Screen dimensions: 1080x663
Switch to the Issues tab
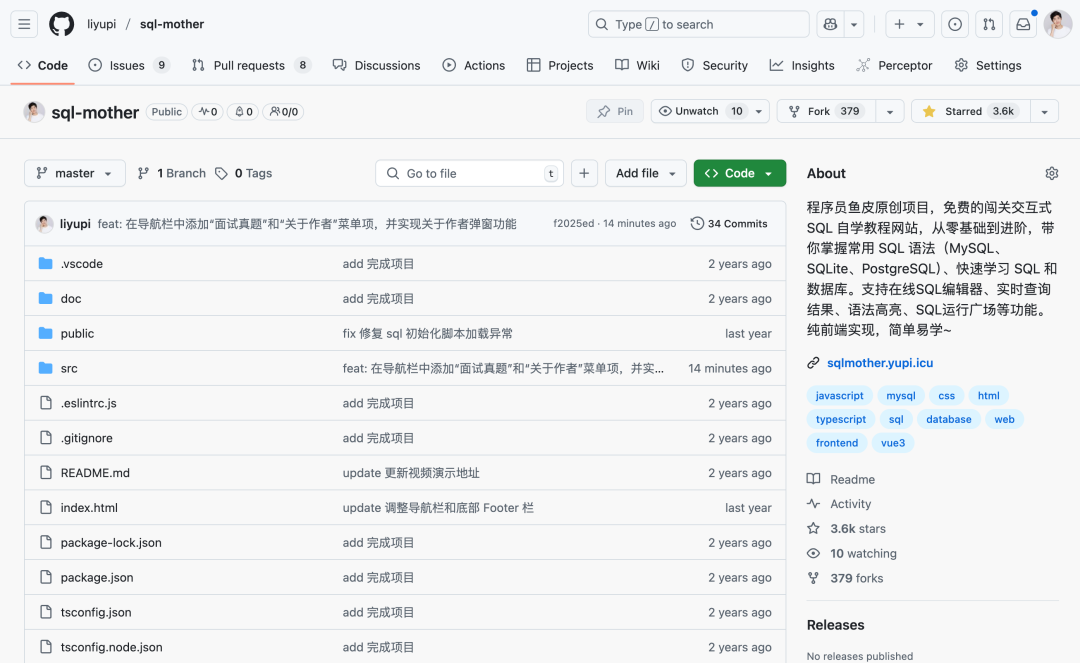[x=129, y=65]
